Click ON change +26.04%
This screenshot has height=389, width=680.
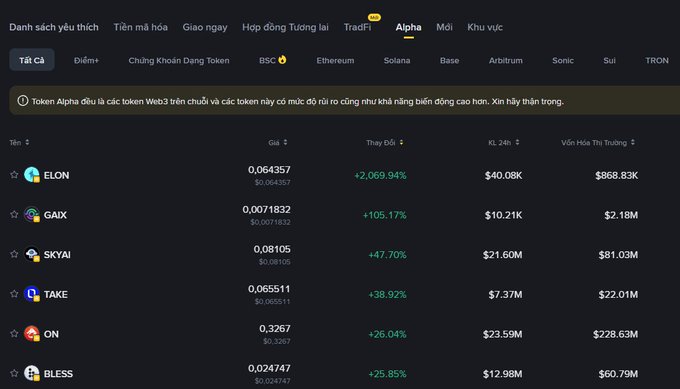point(387,334)
